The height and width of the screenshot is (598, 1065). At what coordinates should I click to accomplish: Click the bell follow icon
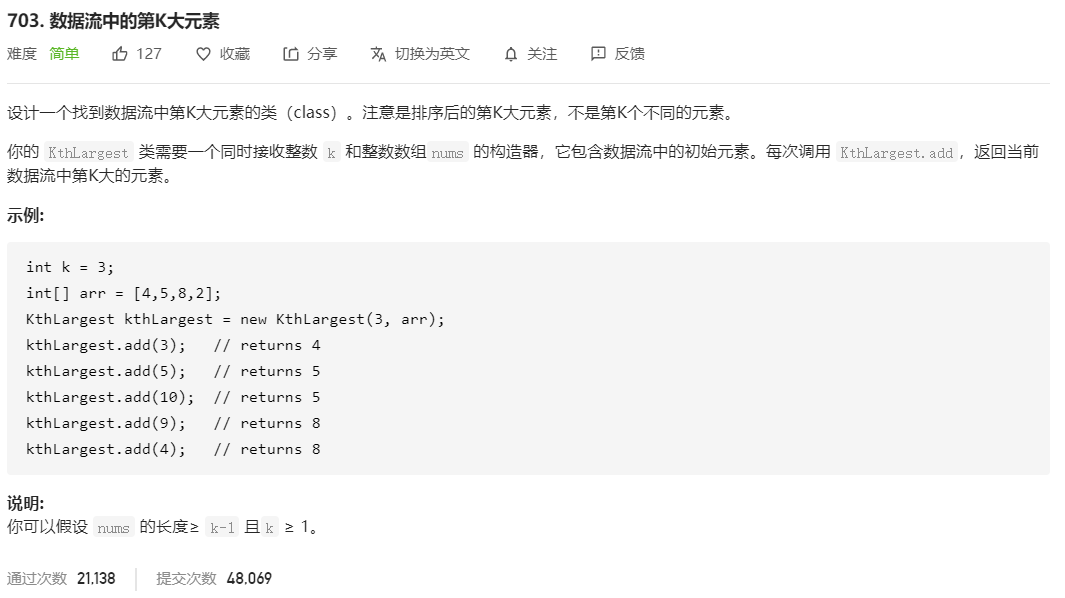[x=511, y=54]
